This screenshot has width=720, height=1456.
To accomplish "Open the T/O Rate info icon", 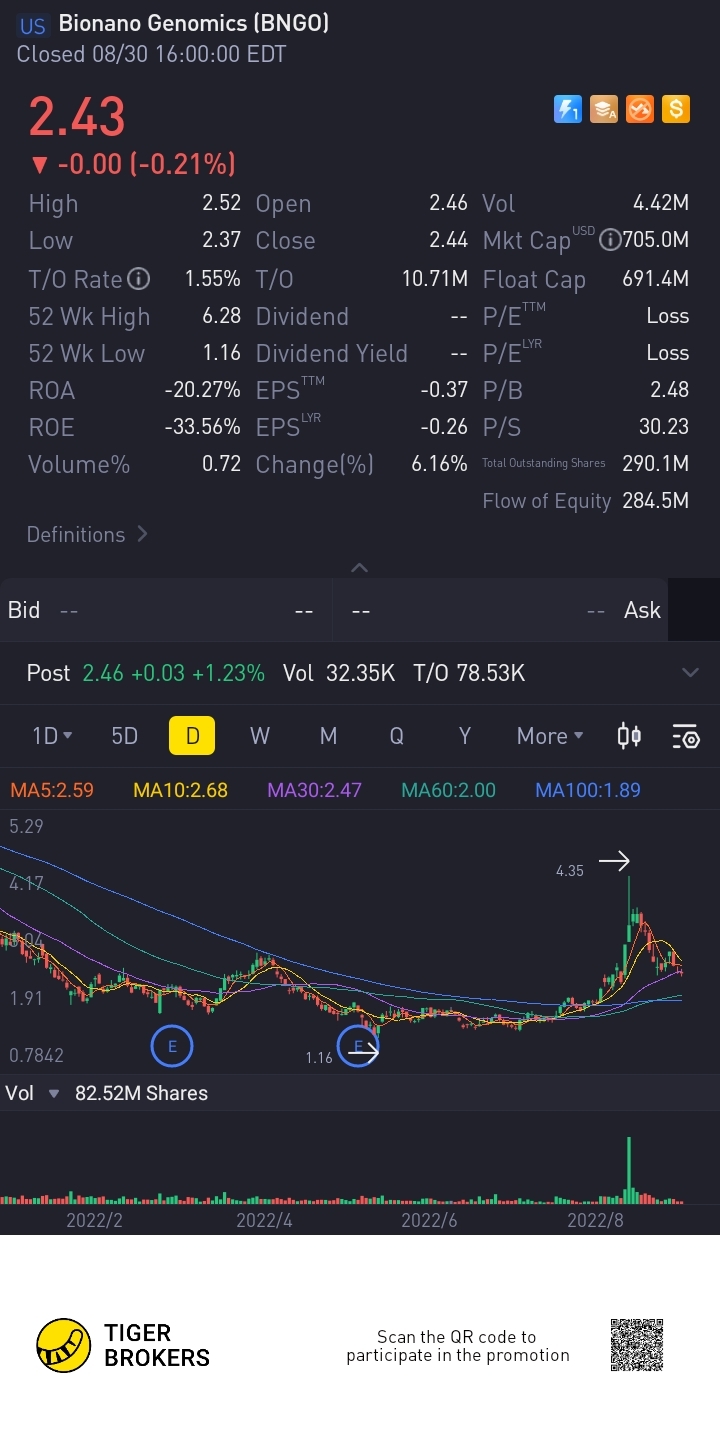I will tap(139, 279).
